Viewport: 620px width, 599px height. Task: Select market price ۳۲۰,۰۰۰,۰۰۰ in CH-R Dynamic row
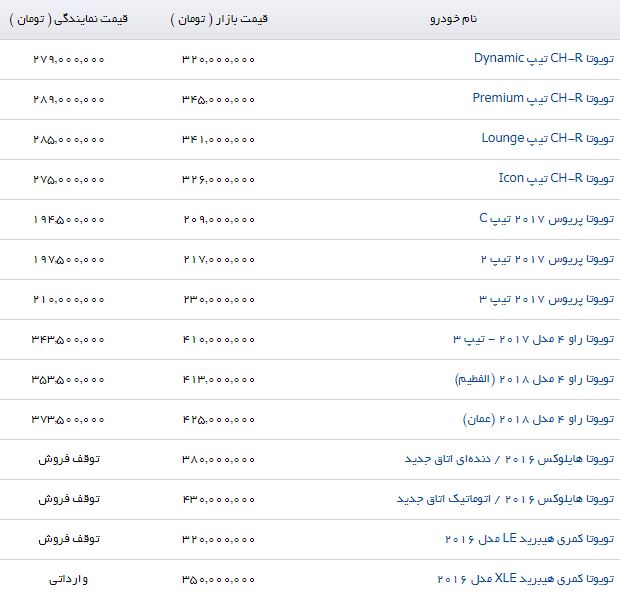pyautogui.click(x=218, y=59)
